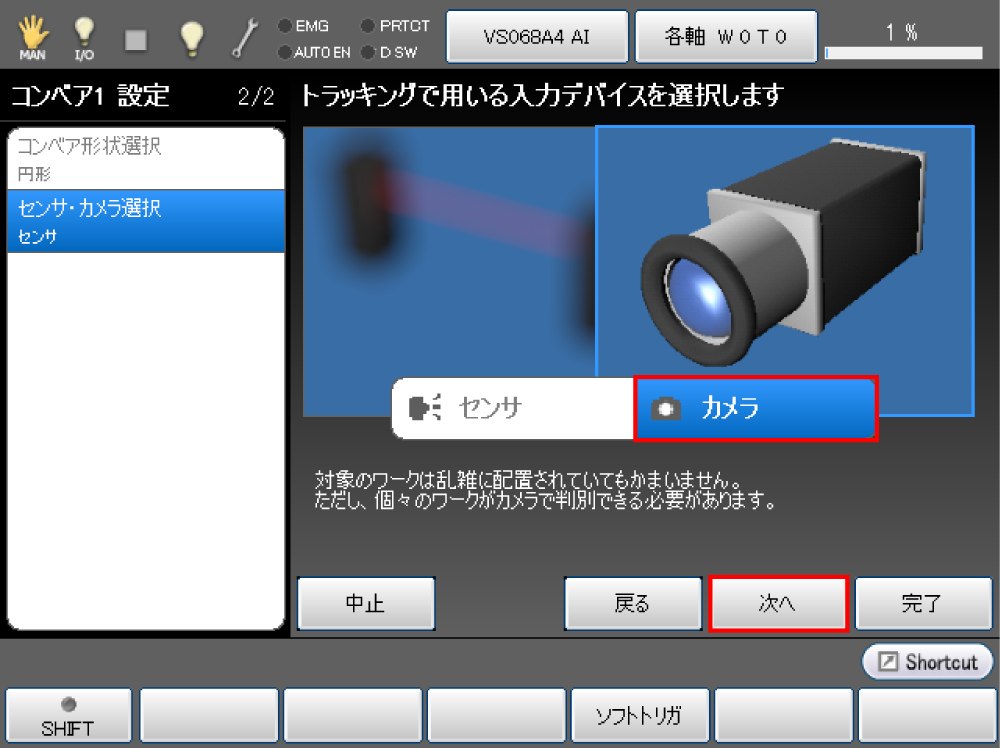Toggle the SHIFT key button
Viewport: 1000px width, 748px height.
tap(68, 716)
